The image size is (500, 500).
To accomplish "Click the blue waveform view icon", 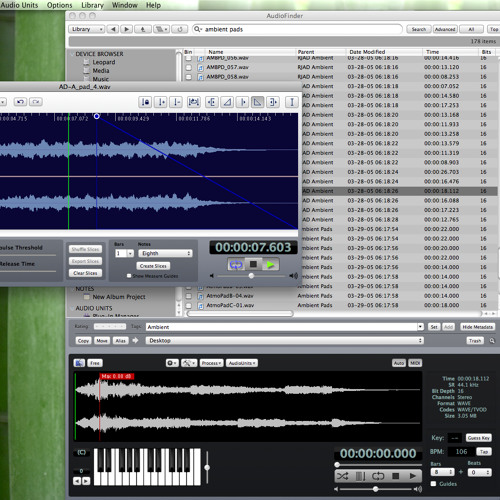I will 79,363.
